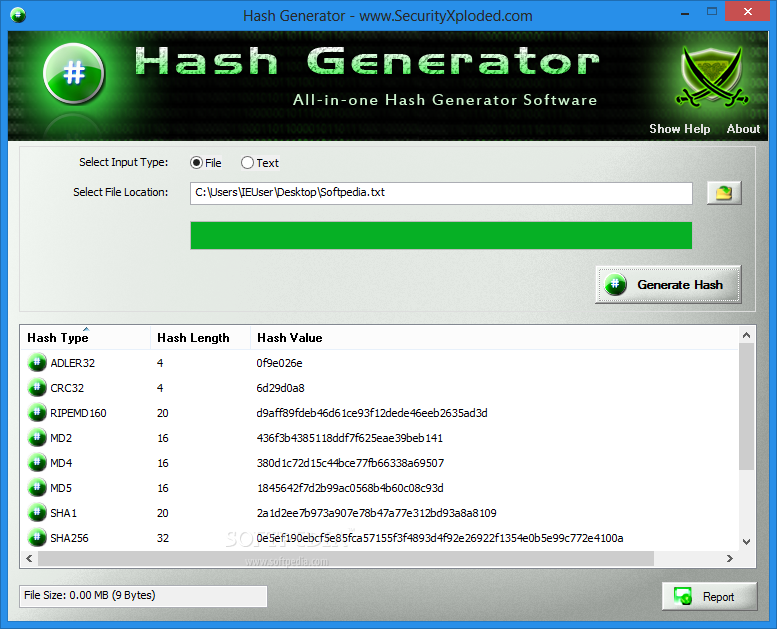Sort by Hash Value column header

[x=494, y=338]
